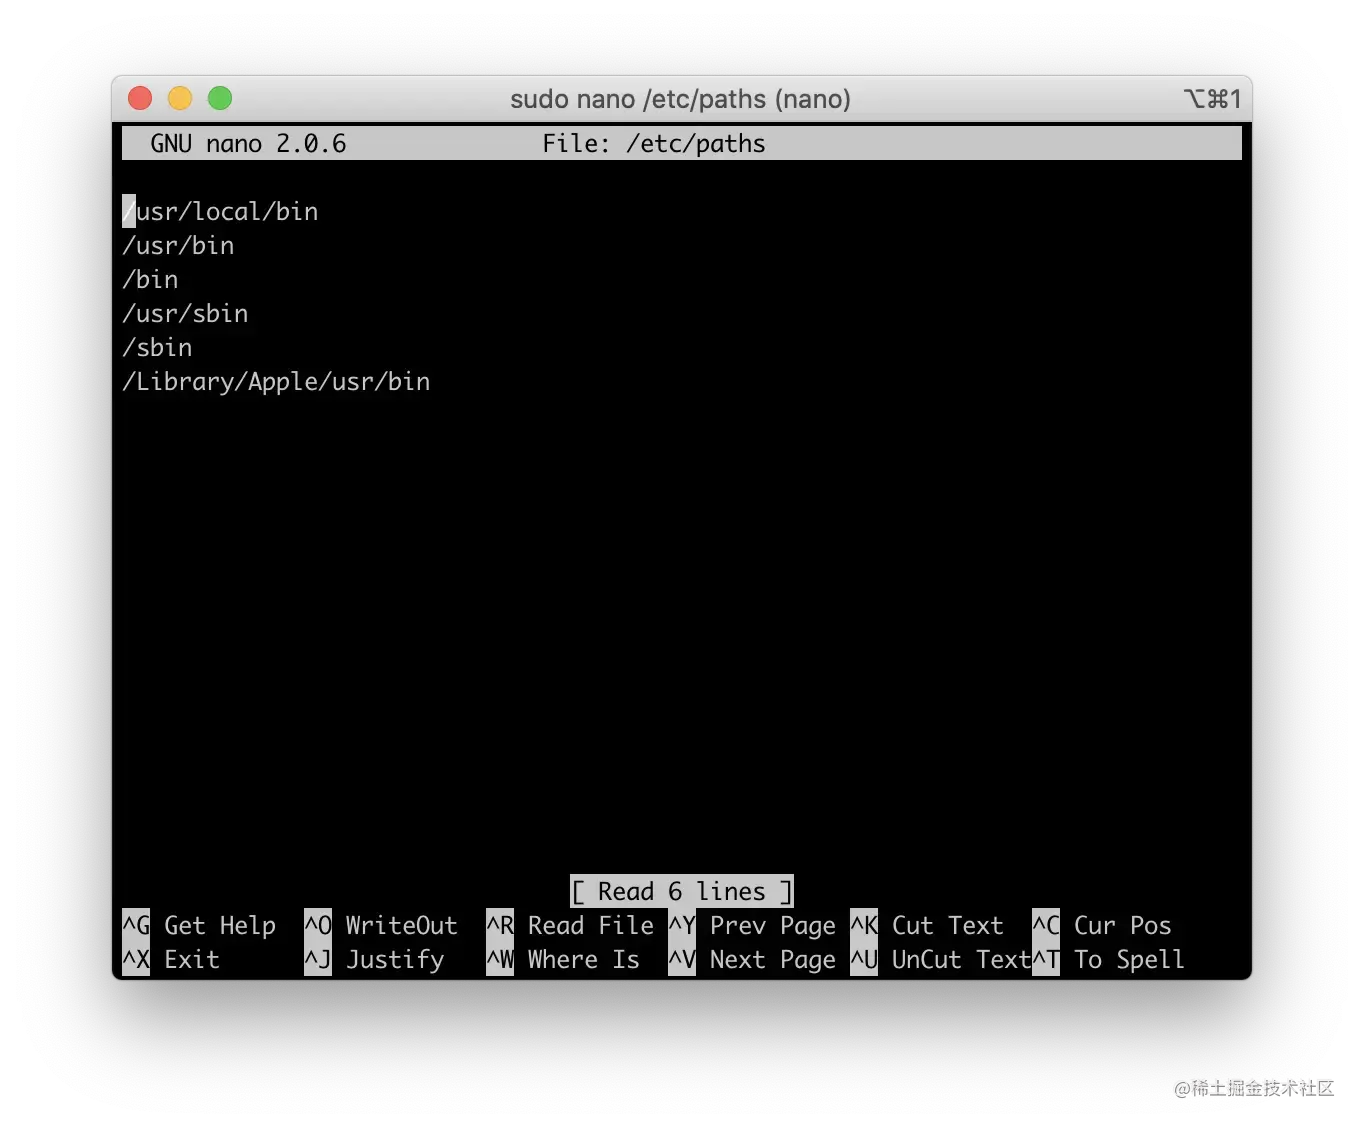Click the yellow minimize window button
Screen dimensions: 1364x1128
pos(180,98)
